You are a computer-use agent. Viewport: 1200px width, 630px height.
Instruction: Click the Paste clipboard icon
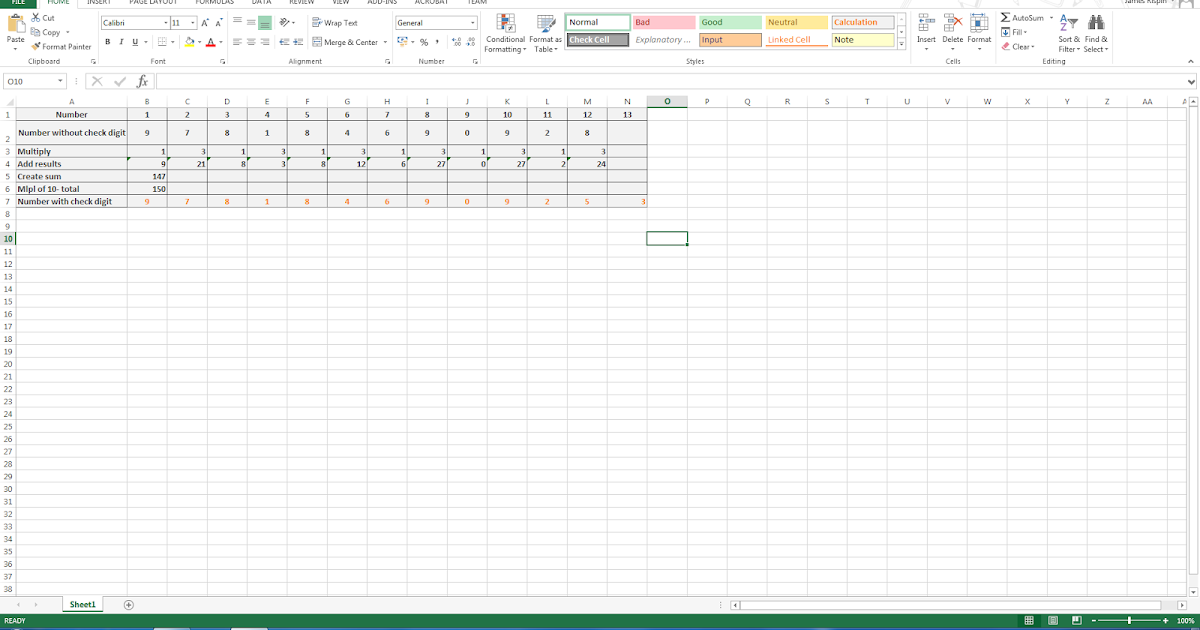point(15,22)
